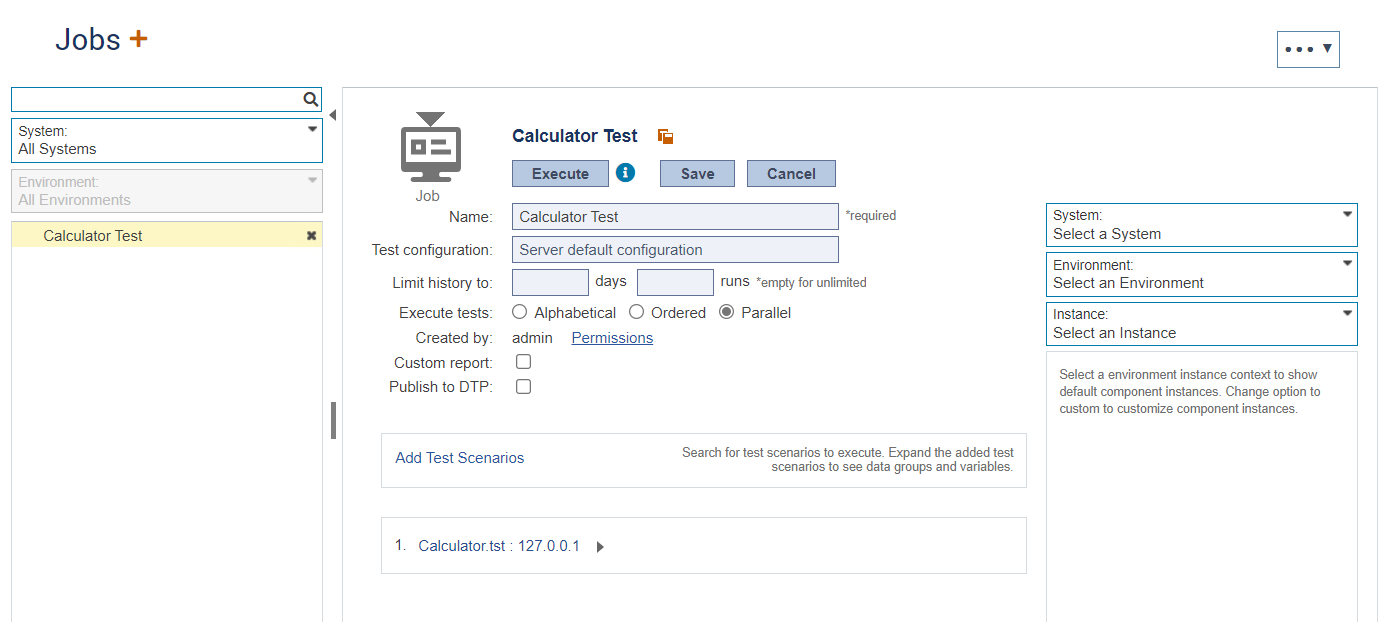Open the Select an Instance dropdown
Image resolution: width=1389 pixels, height=622 pixels.
point(1202,324)
